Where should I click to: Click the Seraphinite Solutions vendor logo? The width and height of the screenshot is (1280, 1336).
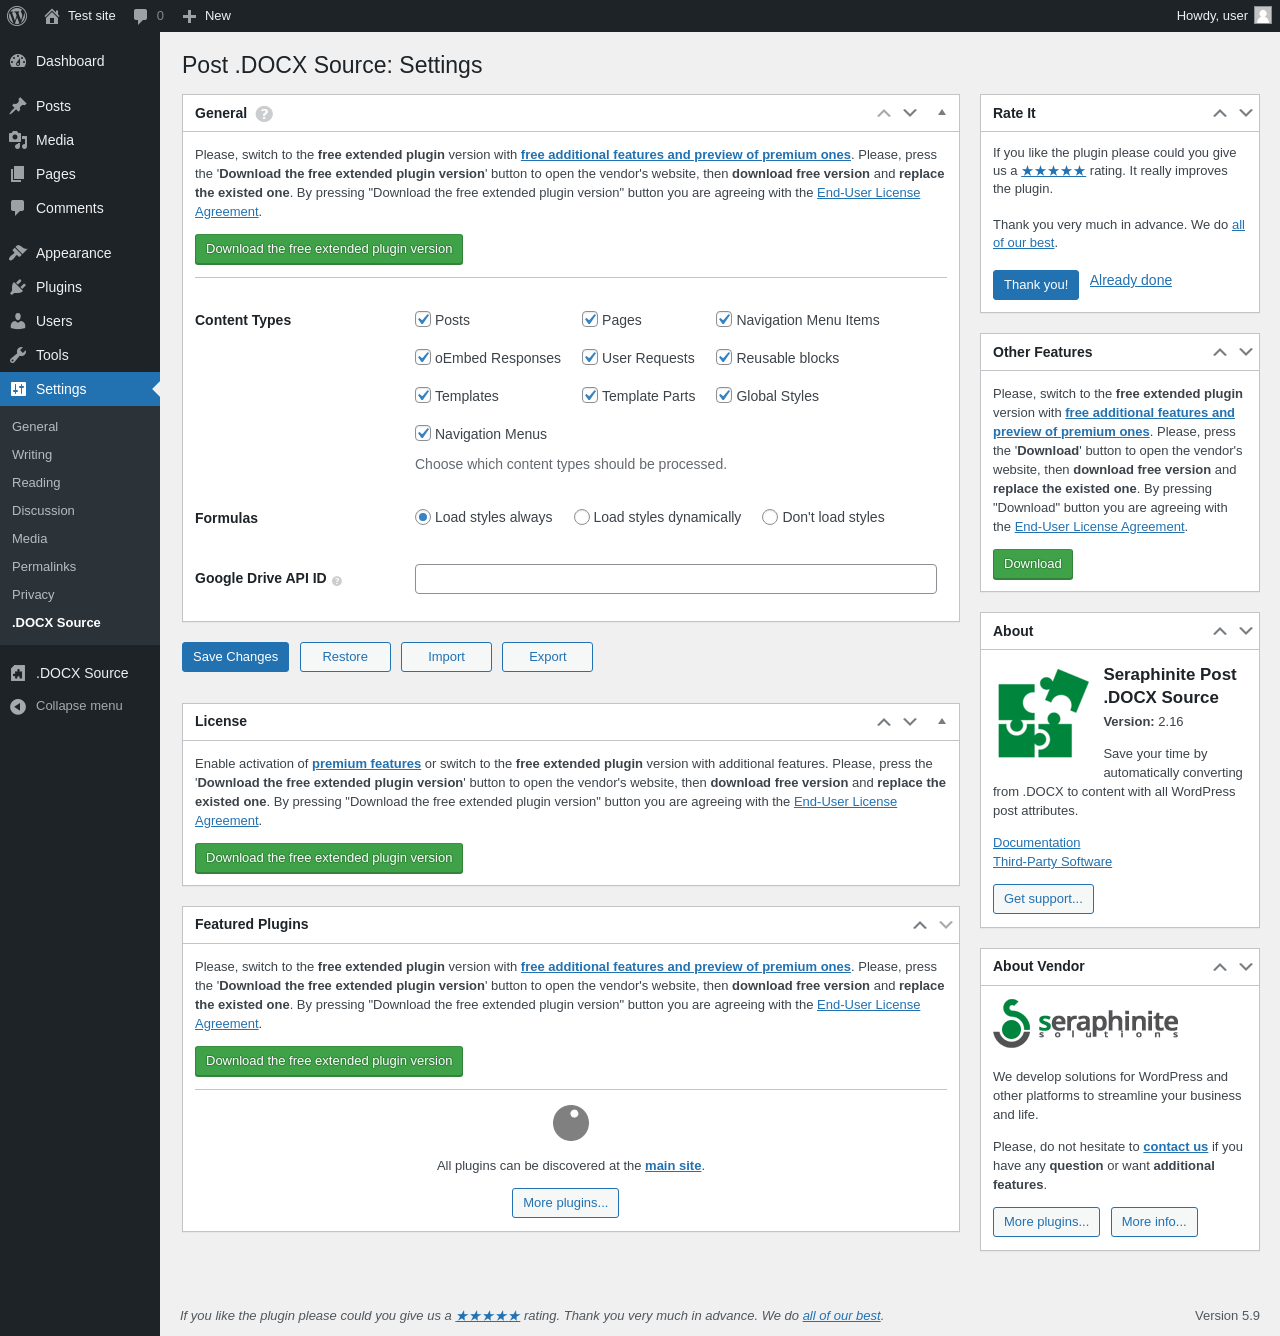tap(1086, 1023)
